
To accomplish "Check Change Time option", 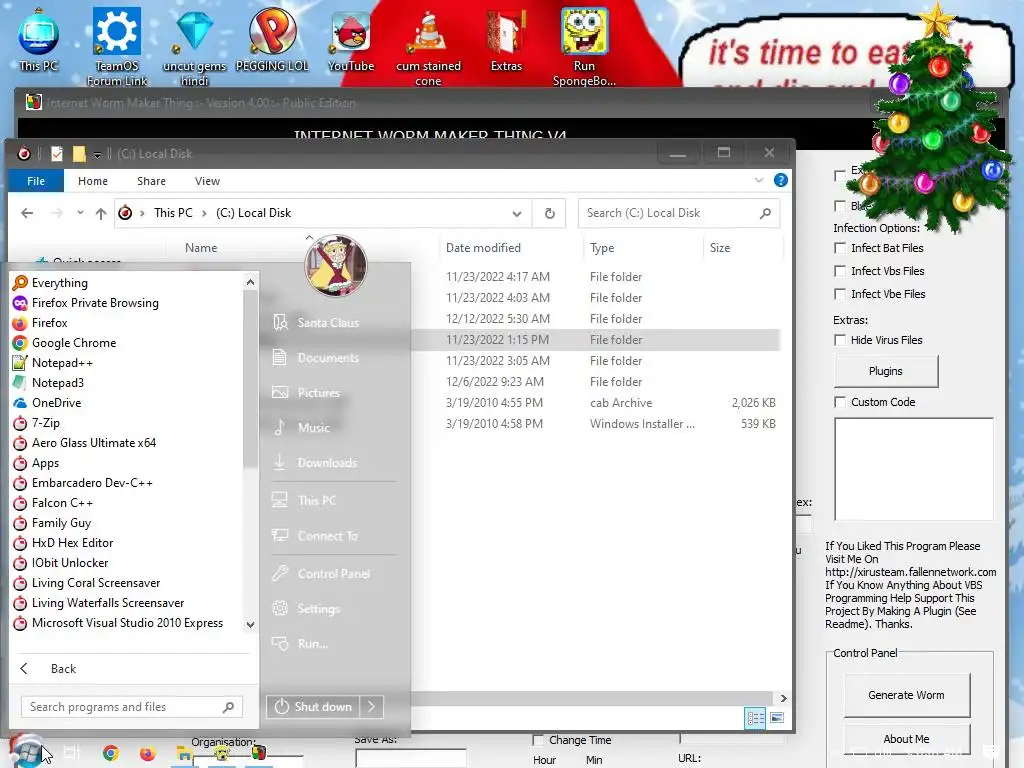I will click(x=538, y=740).
